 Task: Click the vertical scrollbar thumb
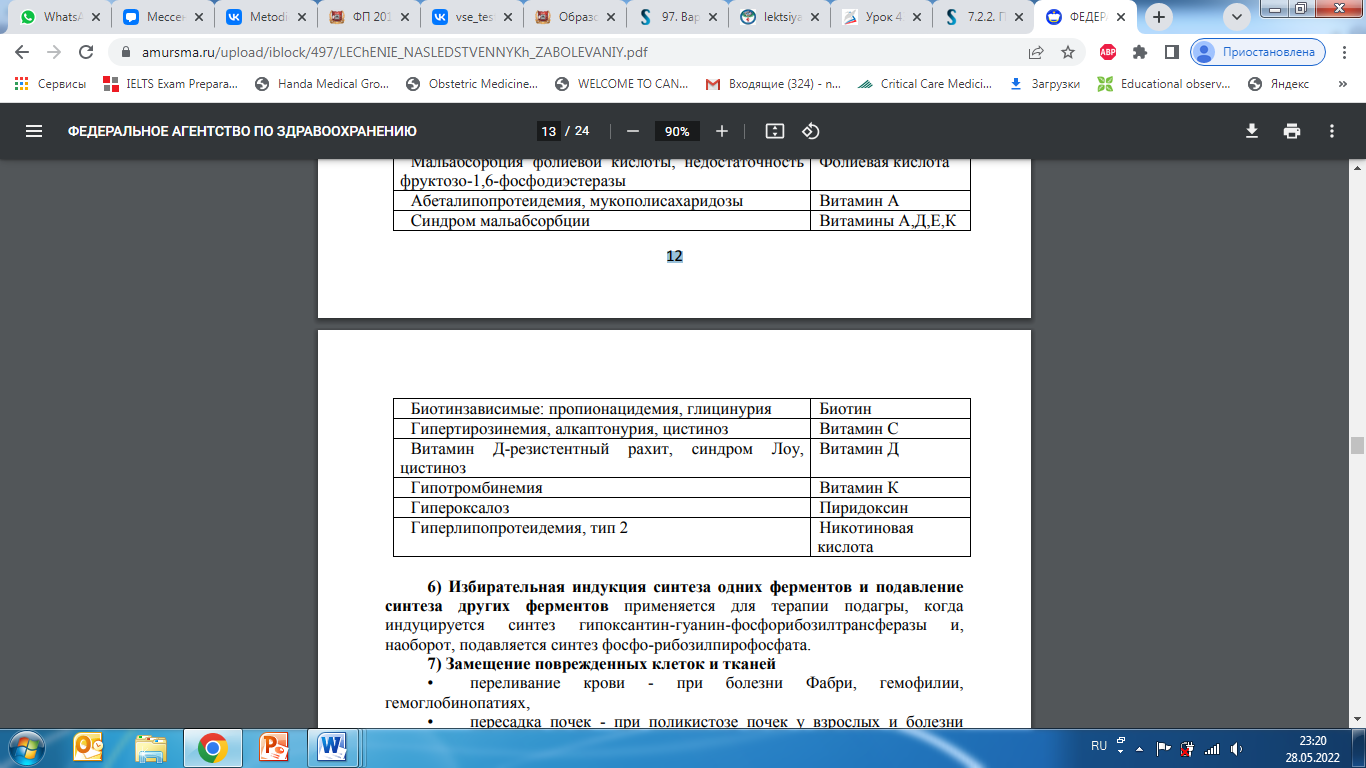pos(1357,446)
